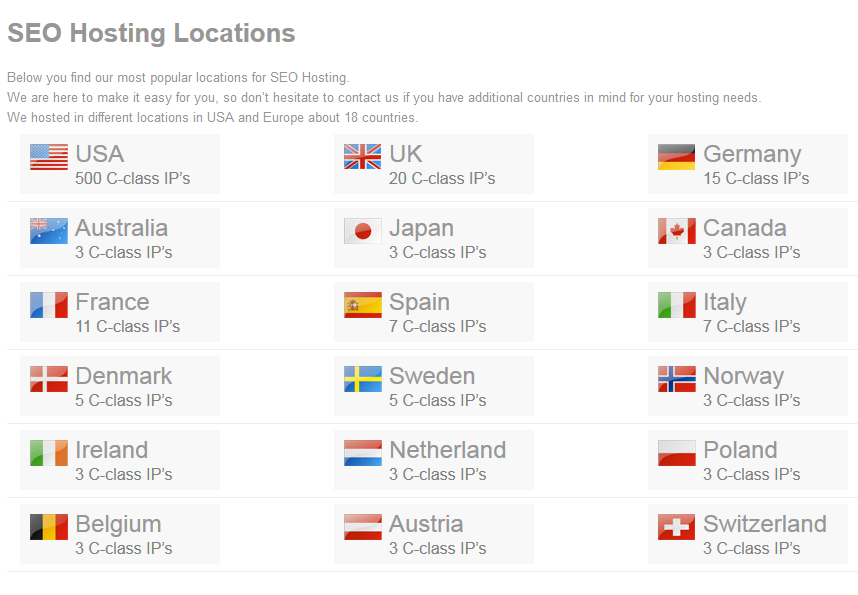Open the Italy location name
Viewport: 858px width, 595px height.
click(x=724, y=303)
